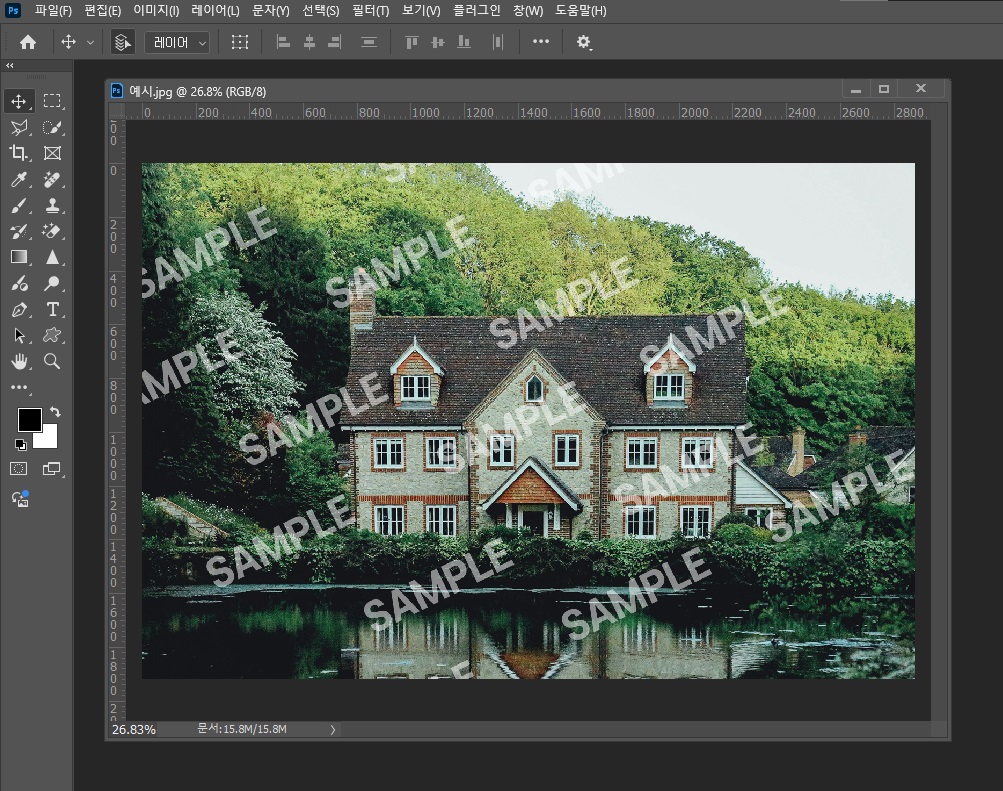Click the vertical distribute icon after the align-bottom icon

498,42
